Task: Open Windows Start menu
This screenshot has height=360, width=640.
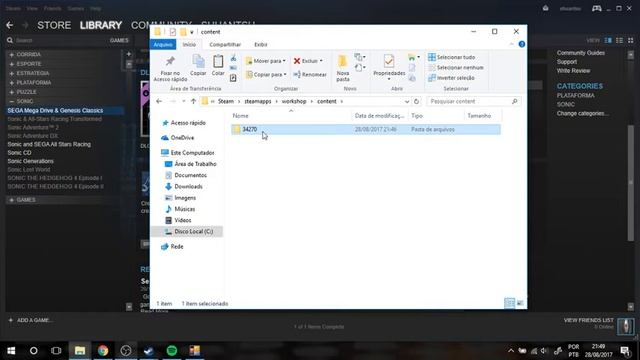Action: click(x=11, y=351)
